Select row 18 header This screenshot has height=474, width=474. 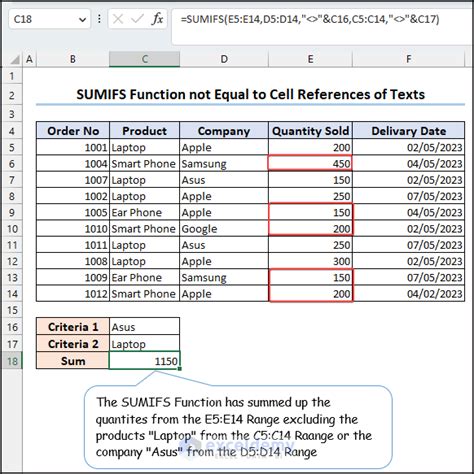[12, 361]
